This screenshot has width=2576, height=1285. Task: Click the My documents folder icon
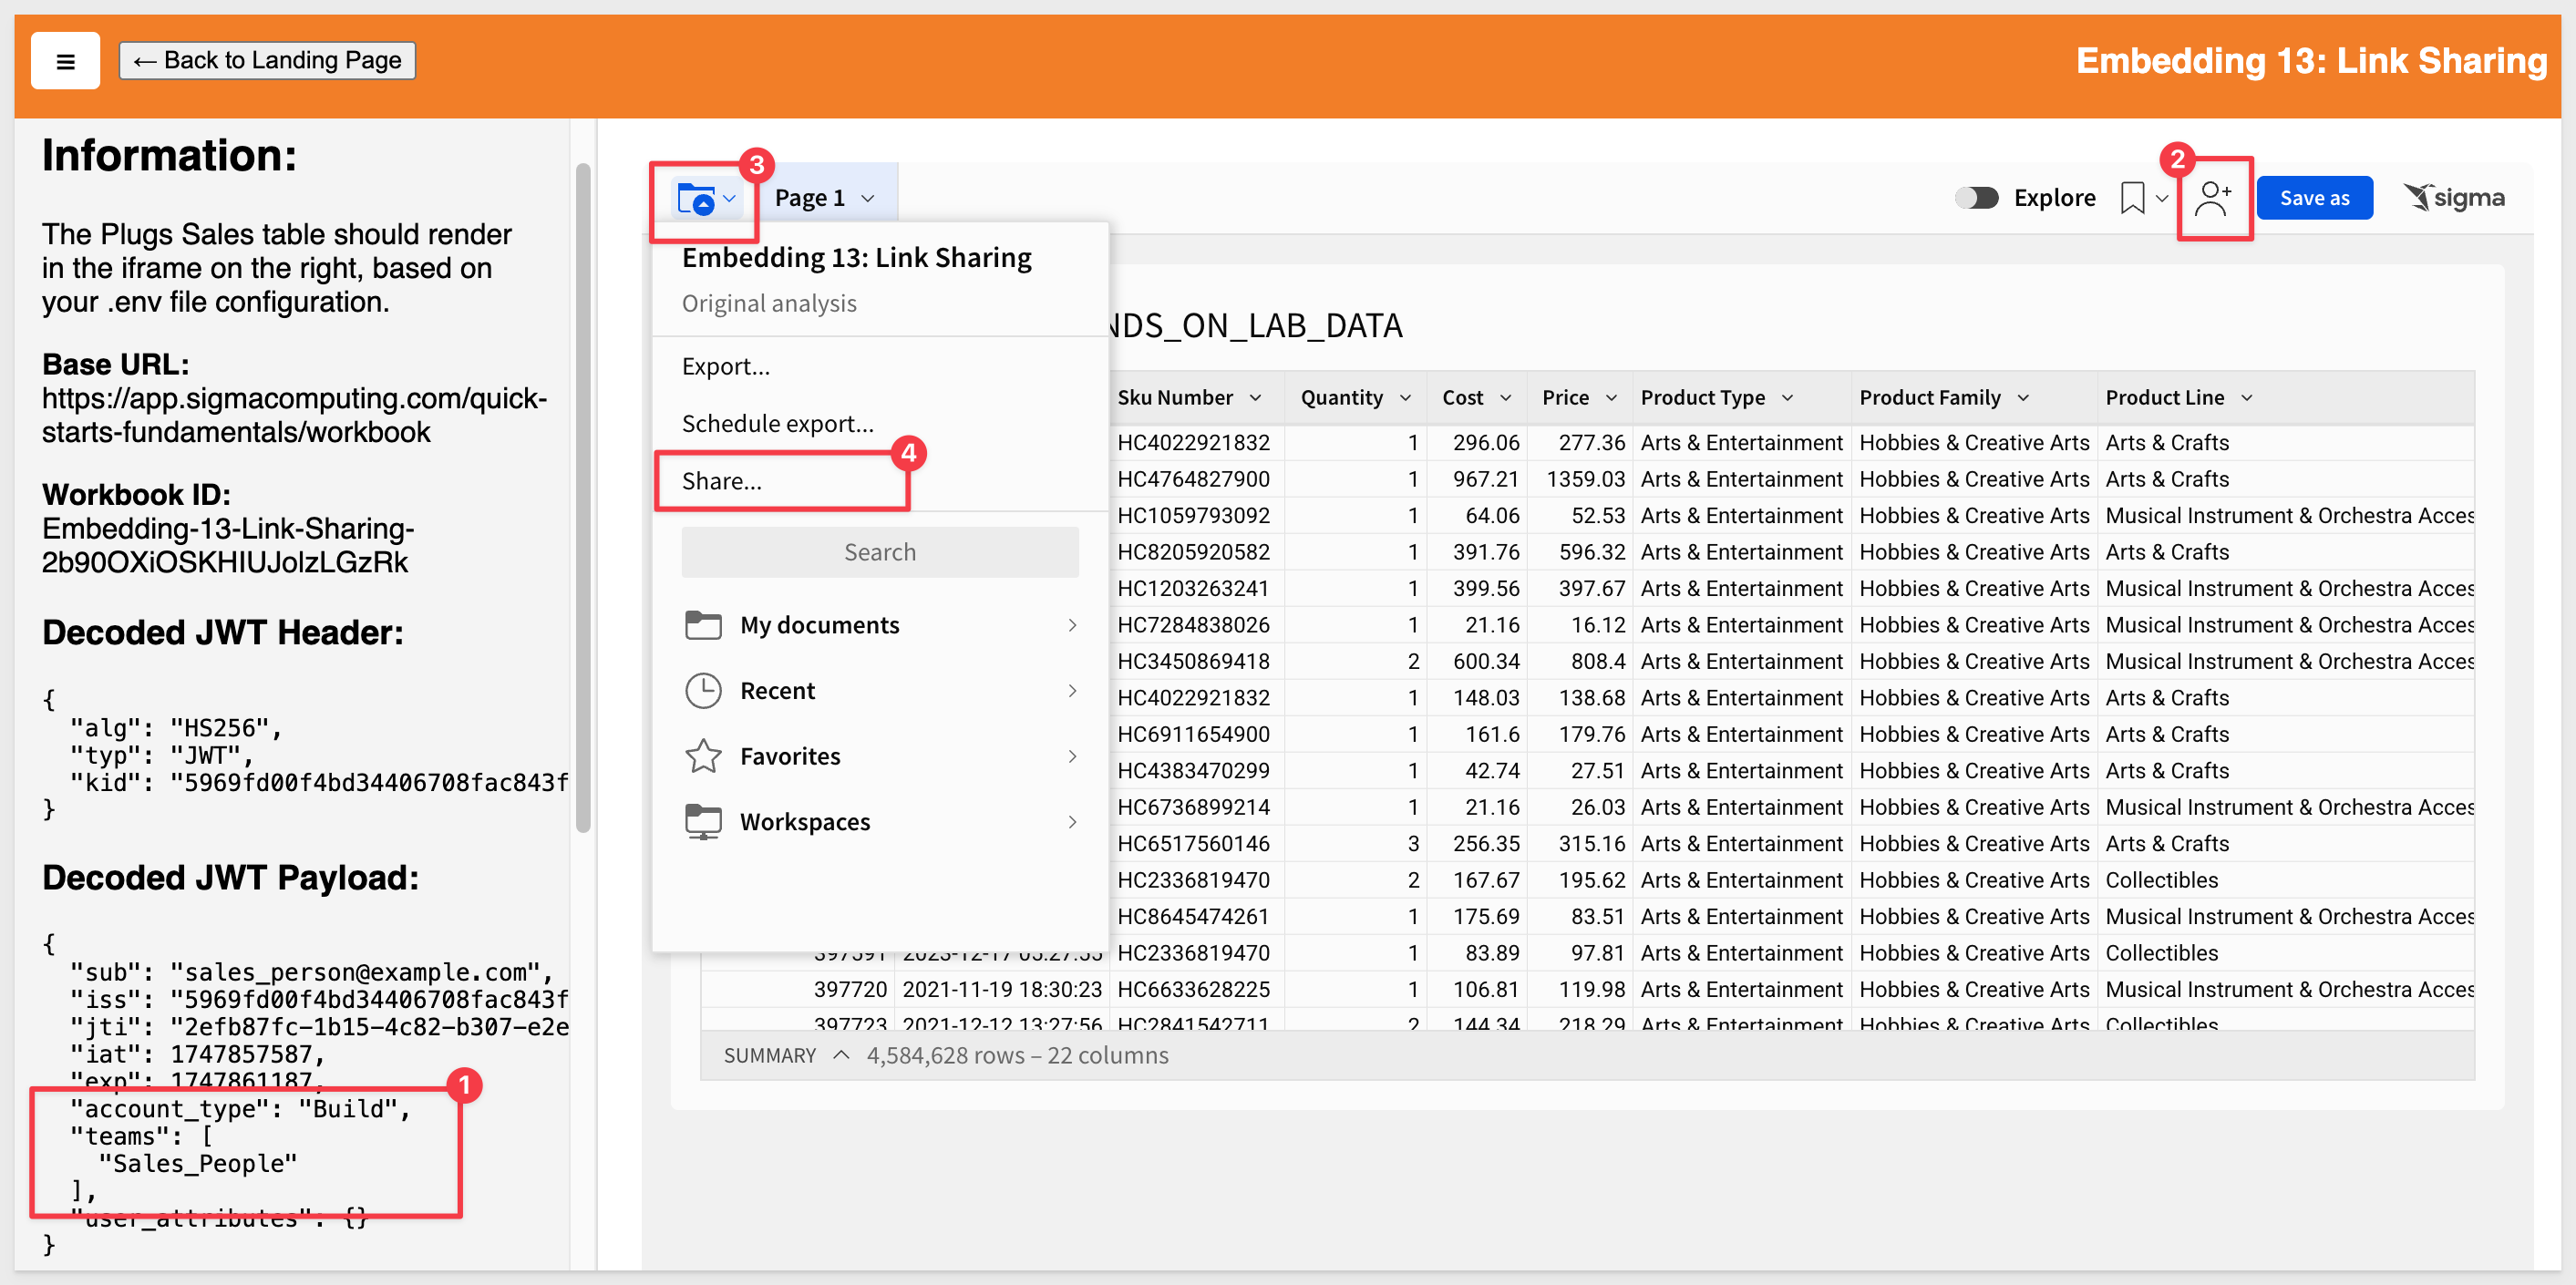point(703,625)
